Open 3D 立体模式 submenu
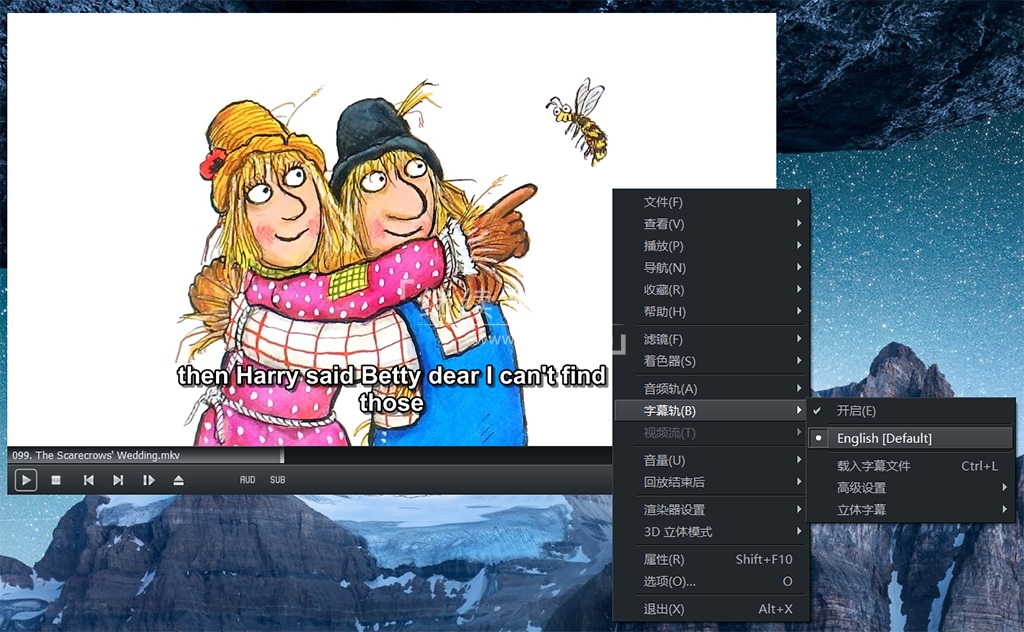The height and width of the screenshot is (632, 1024). point(678,532)
